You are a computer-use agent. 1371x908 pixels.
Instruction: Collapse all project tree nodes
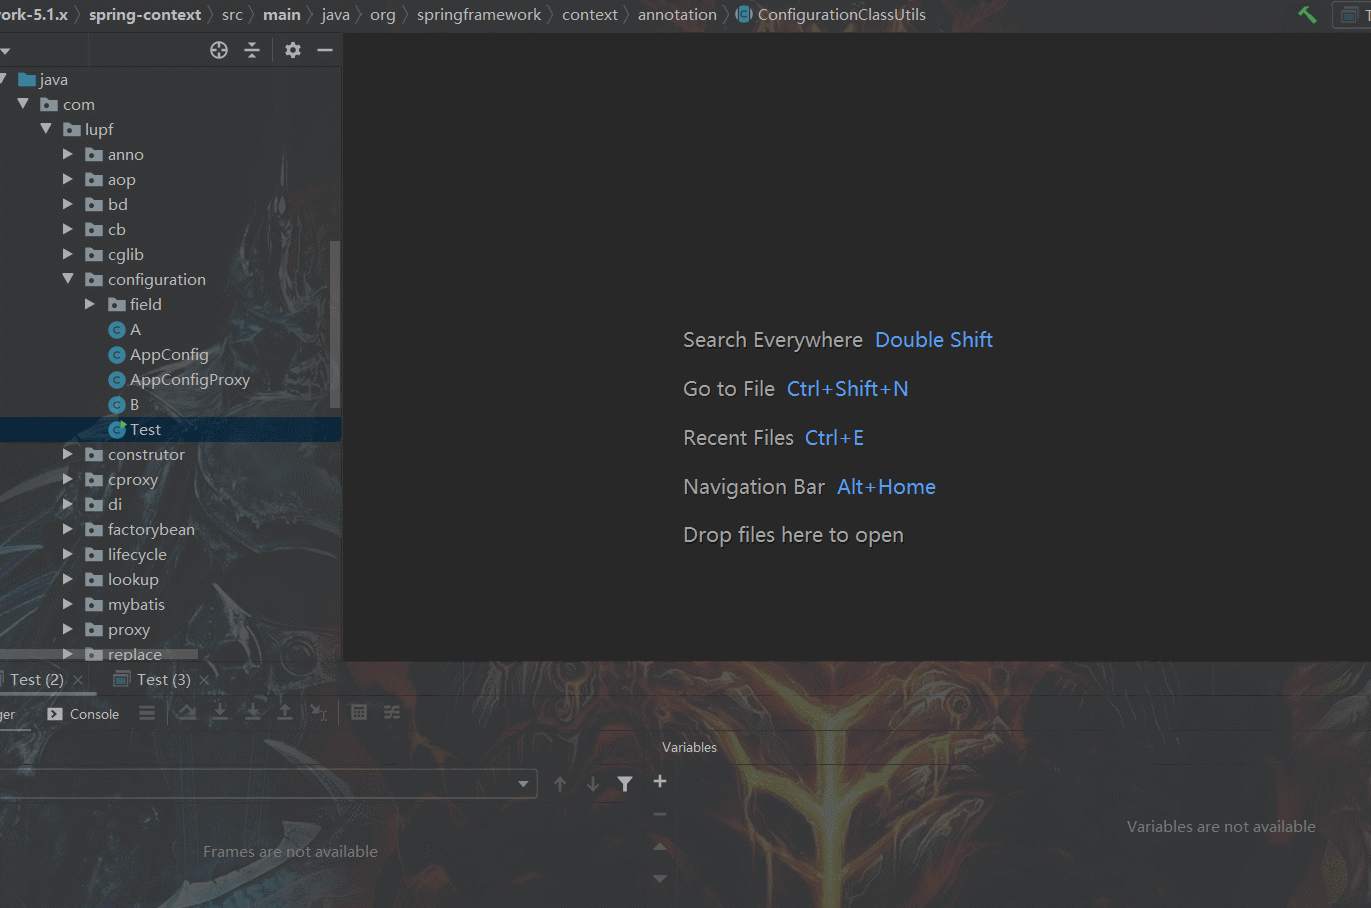252,50
